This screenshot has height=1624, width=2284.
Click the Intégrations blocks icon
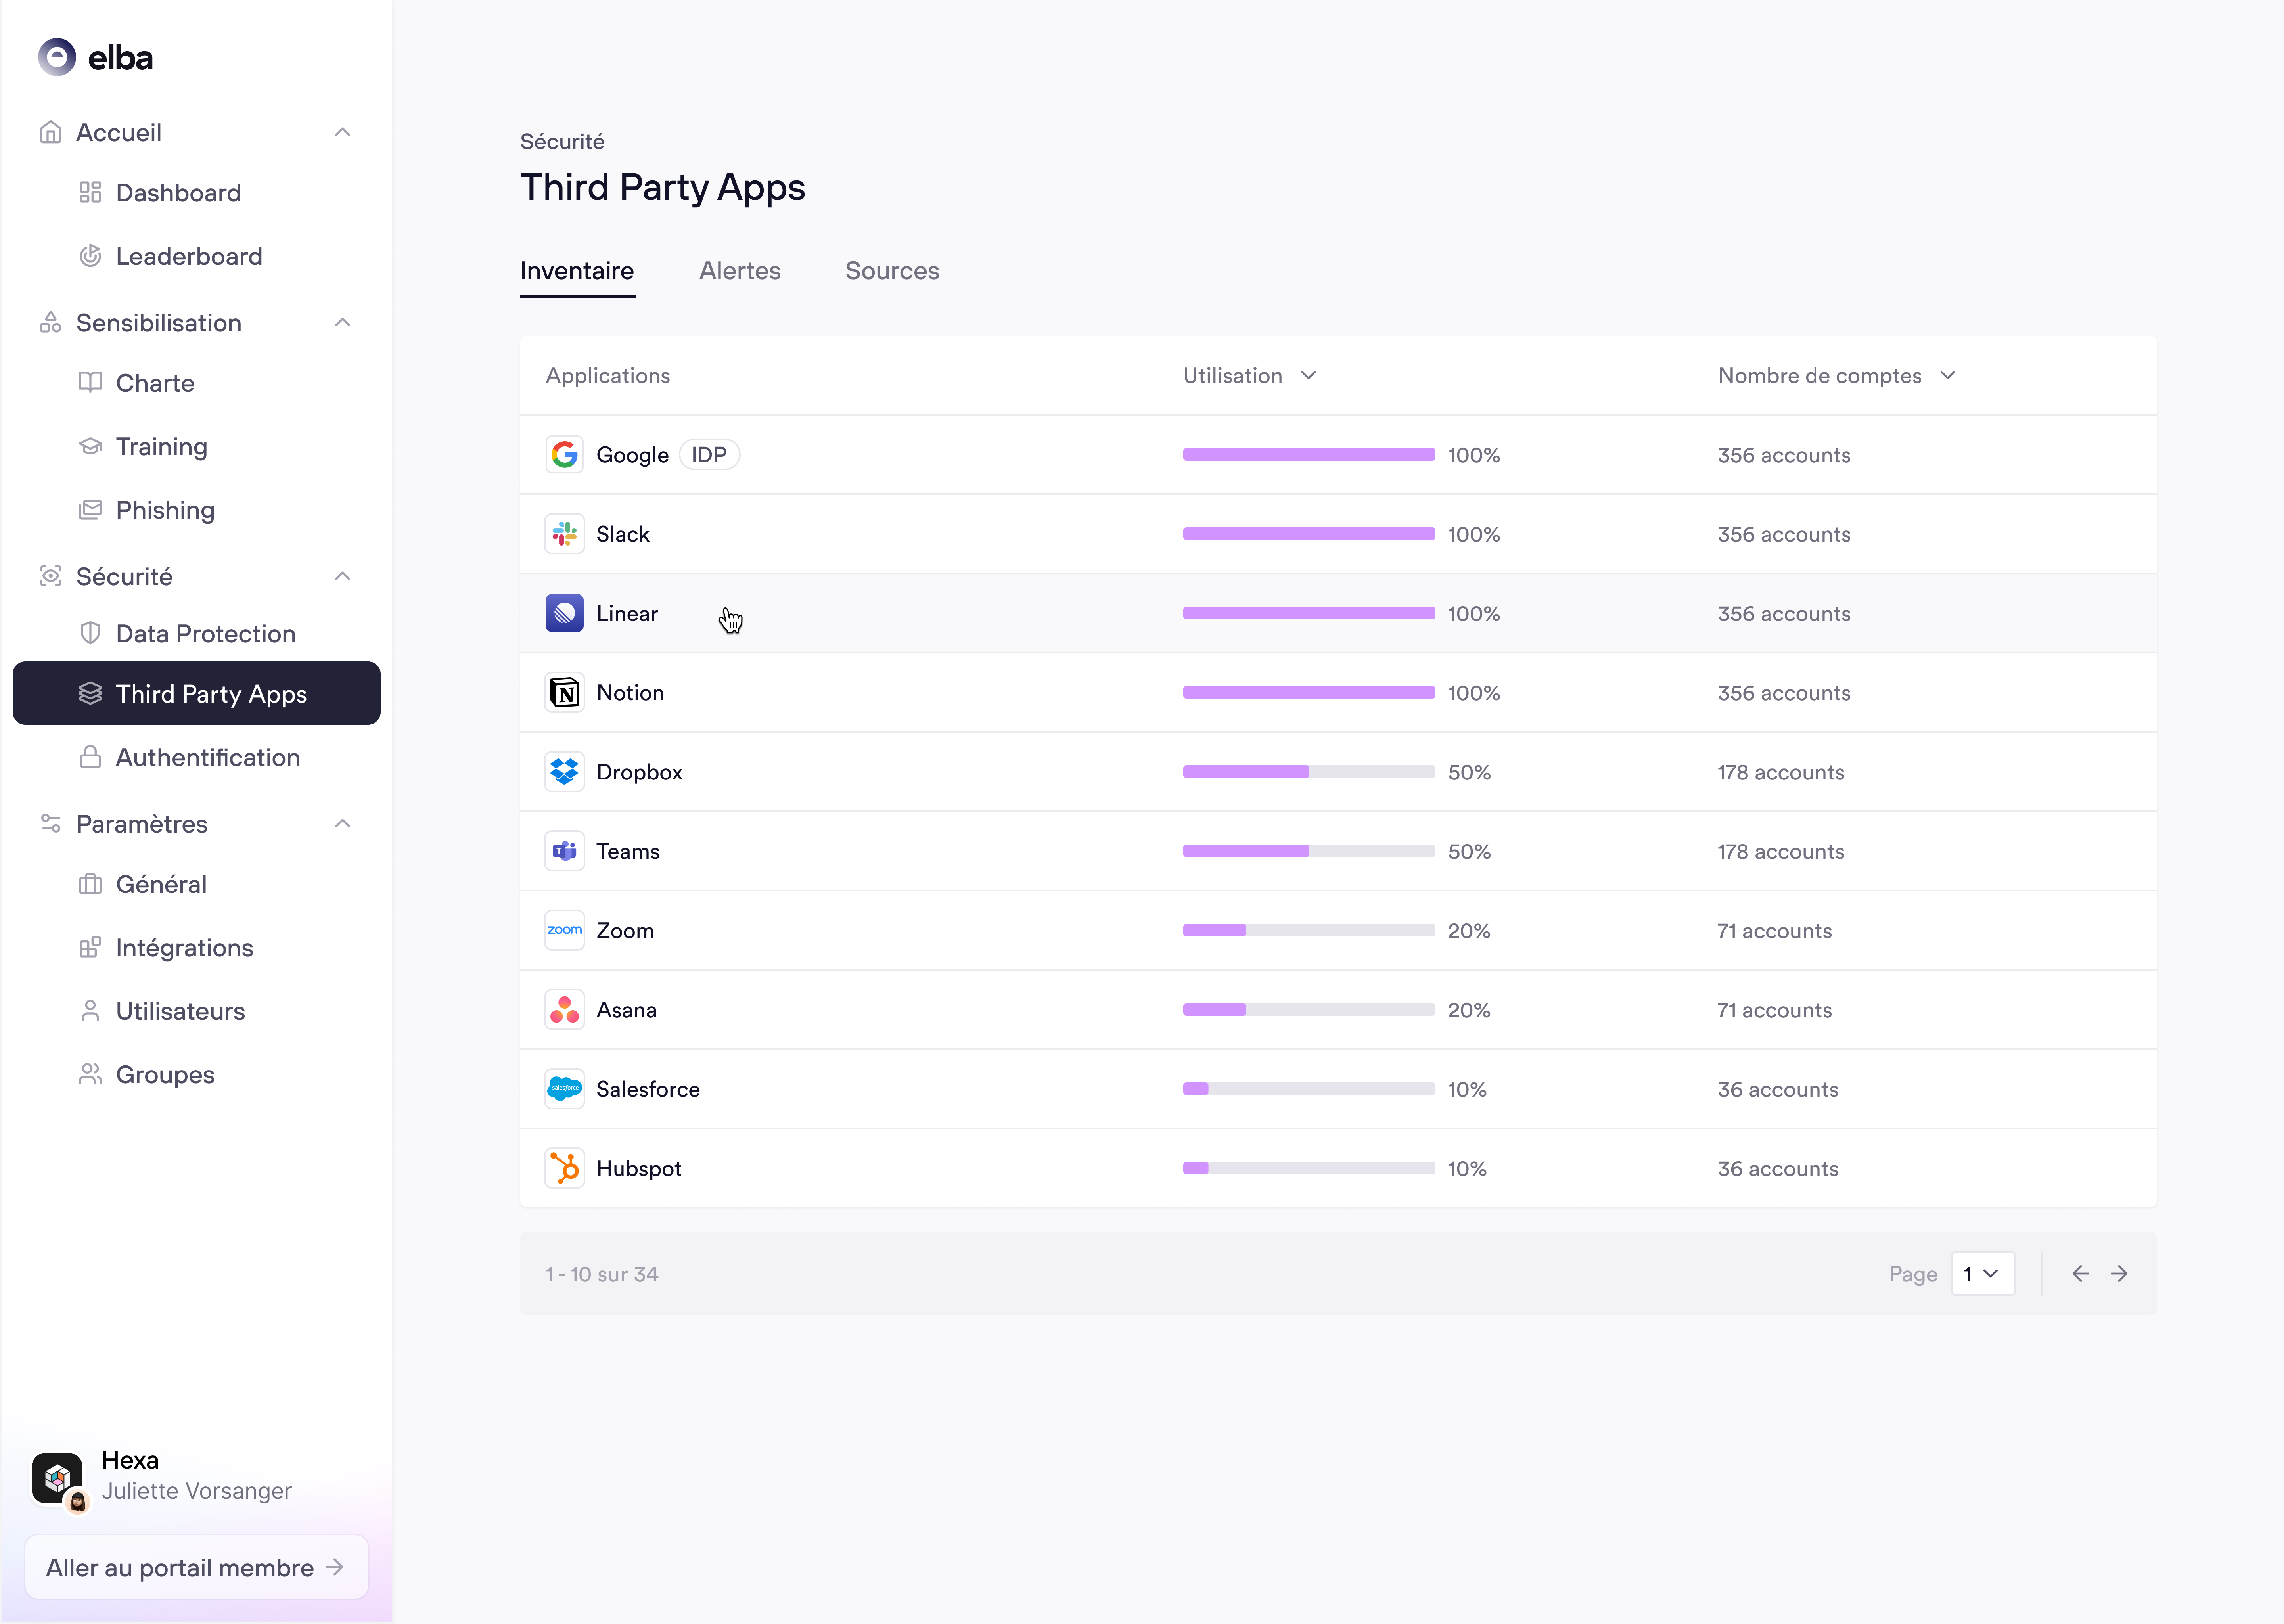90,947
